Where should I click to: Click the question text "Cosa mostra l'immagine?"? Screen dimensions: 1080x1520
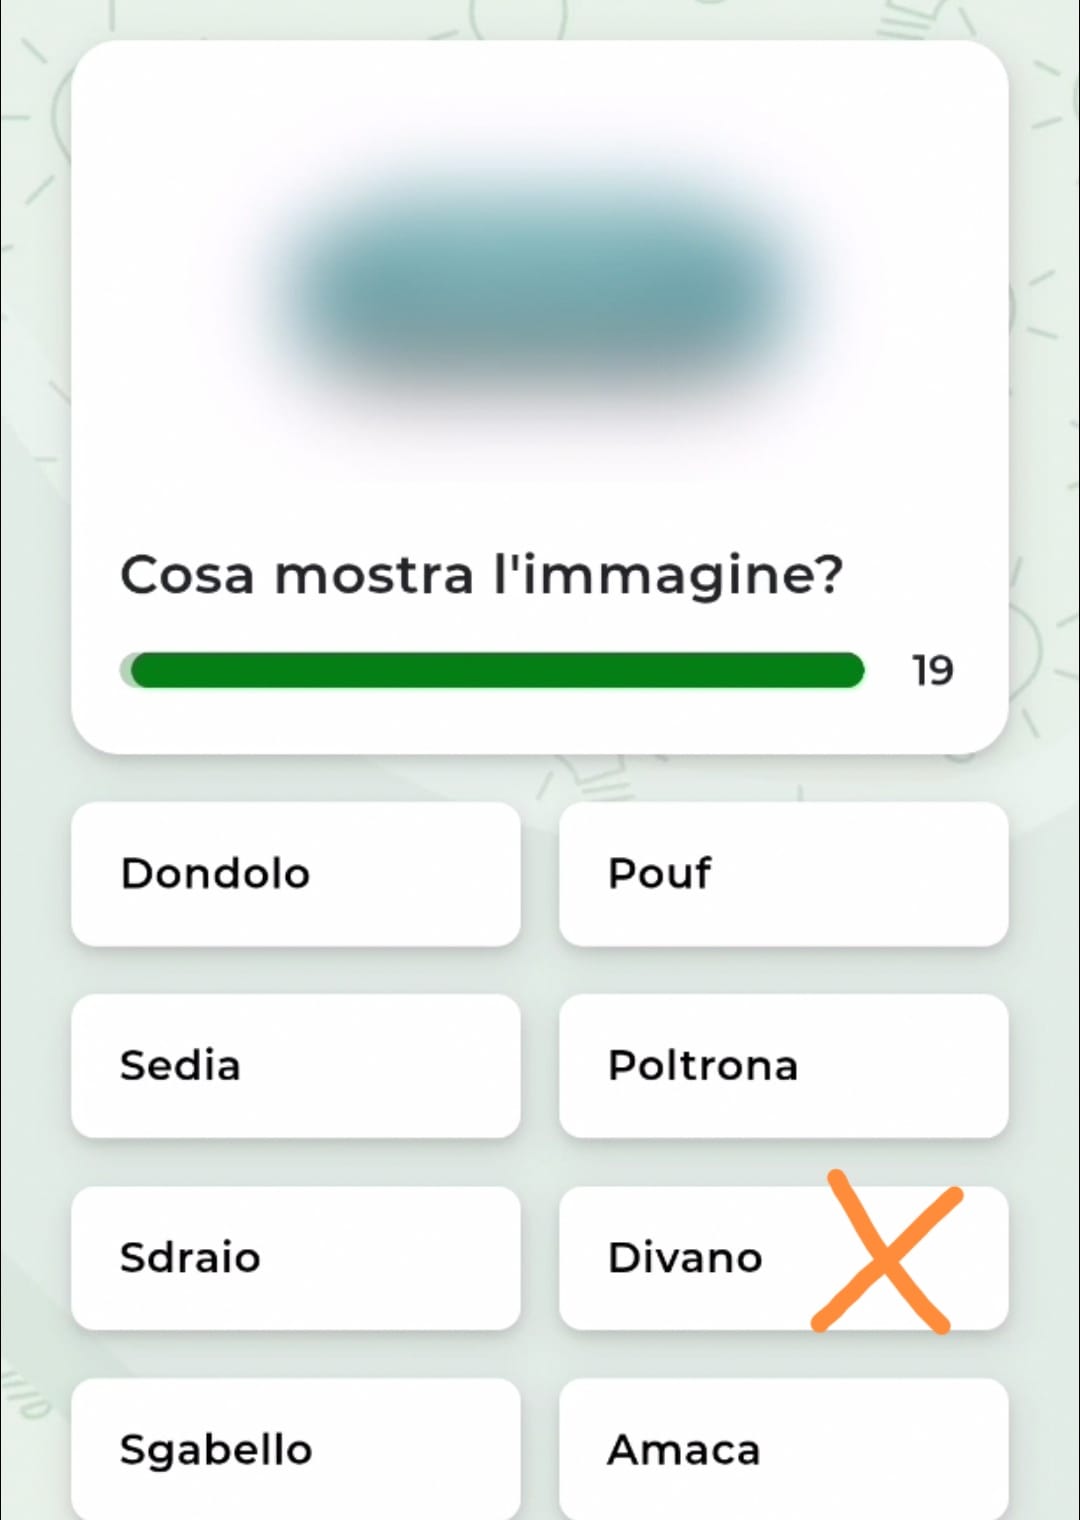click(482, 575)
